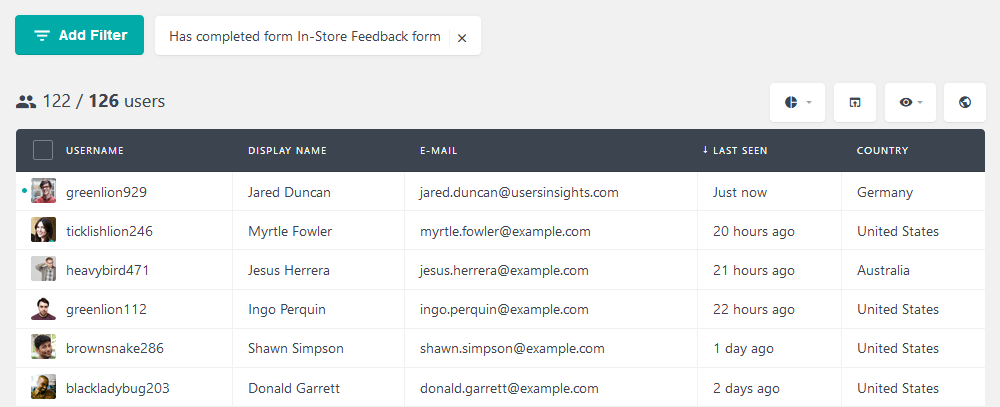Open the ticklishlion246 user profile
1000x407 pixels.
(x=110, y=231)
